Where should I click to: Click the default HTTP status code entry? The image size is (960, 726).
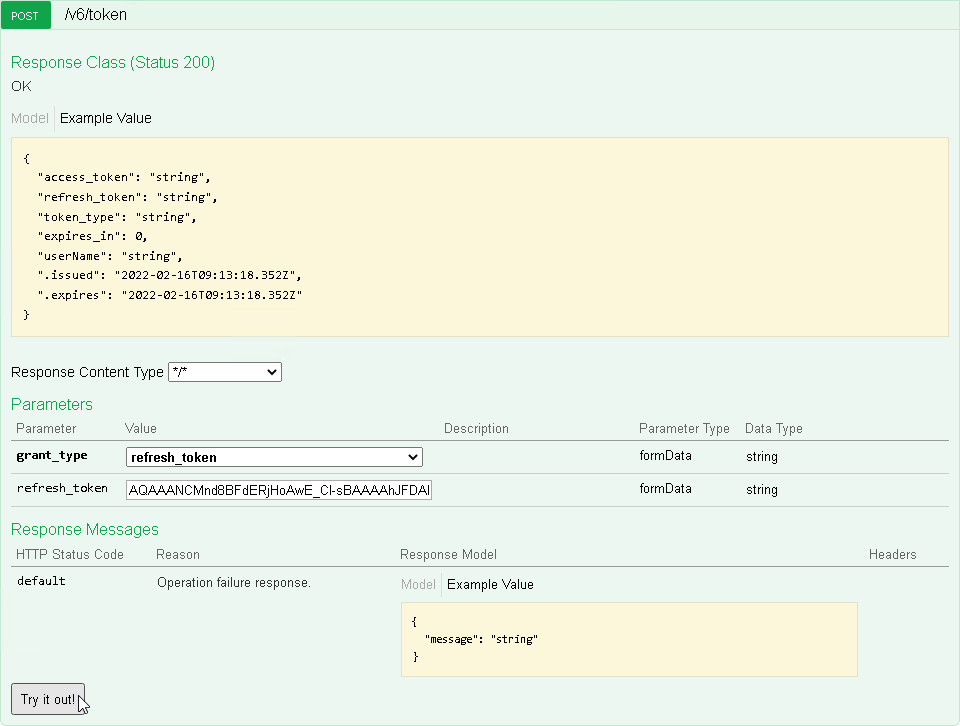(41, 582)
